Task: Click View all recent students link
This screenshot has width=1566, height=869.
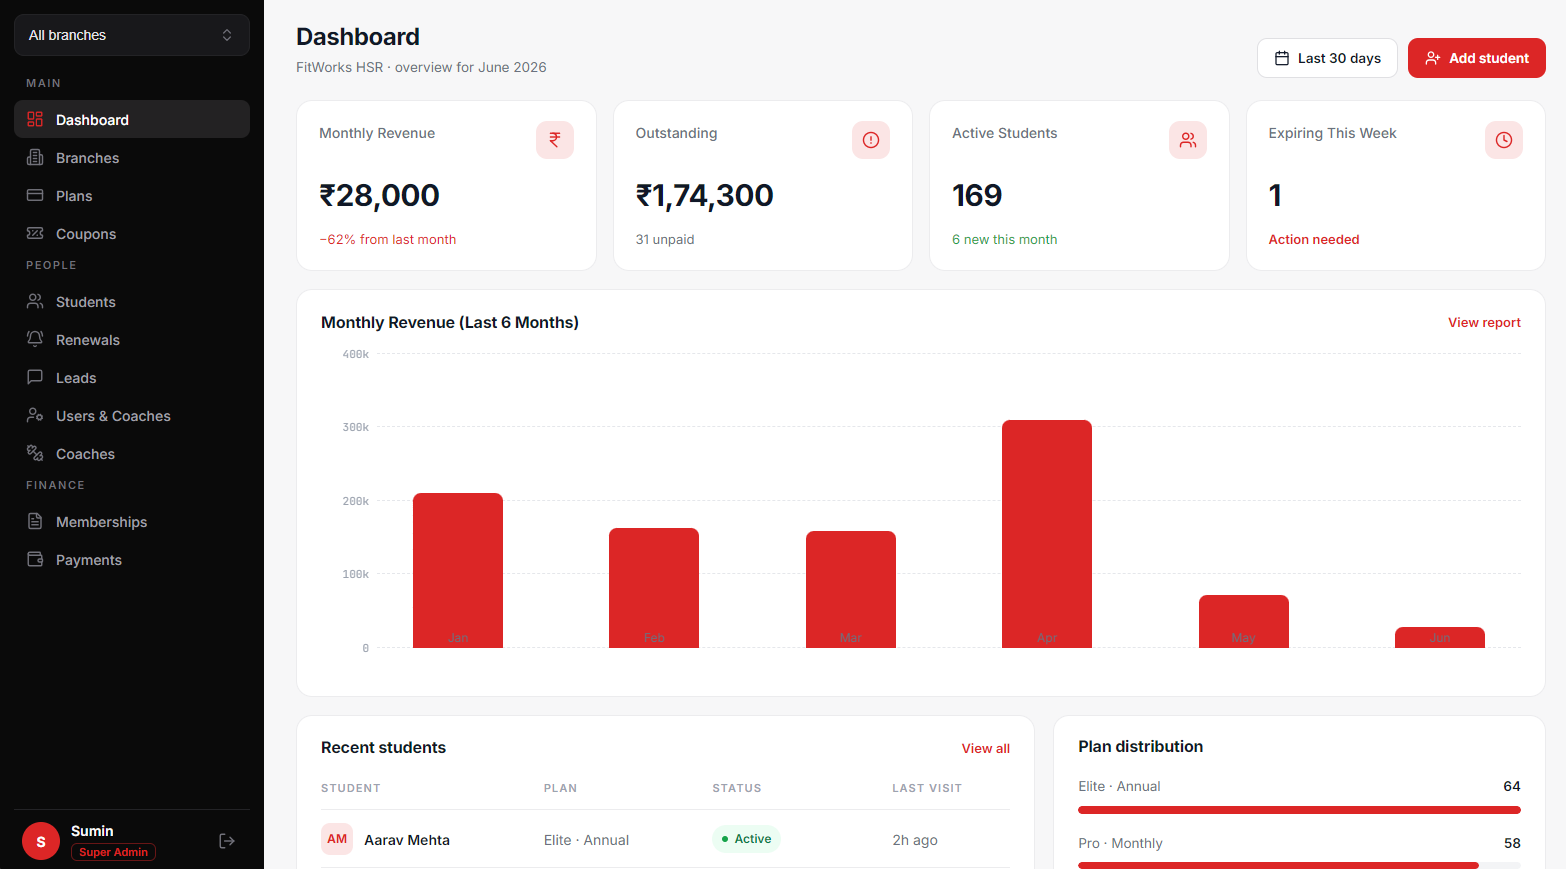Action: pyautogui.click(x=986, y=748)
